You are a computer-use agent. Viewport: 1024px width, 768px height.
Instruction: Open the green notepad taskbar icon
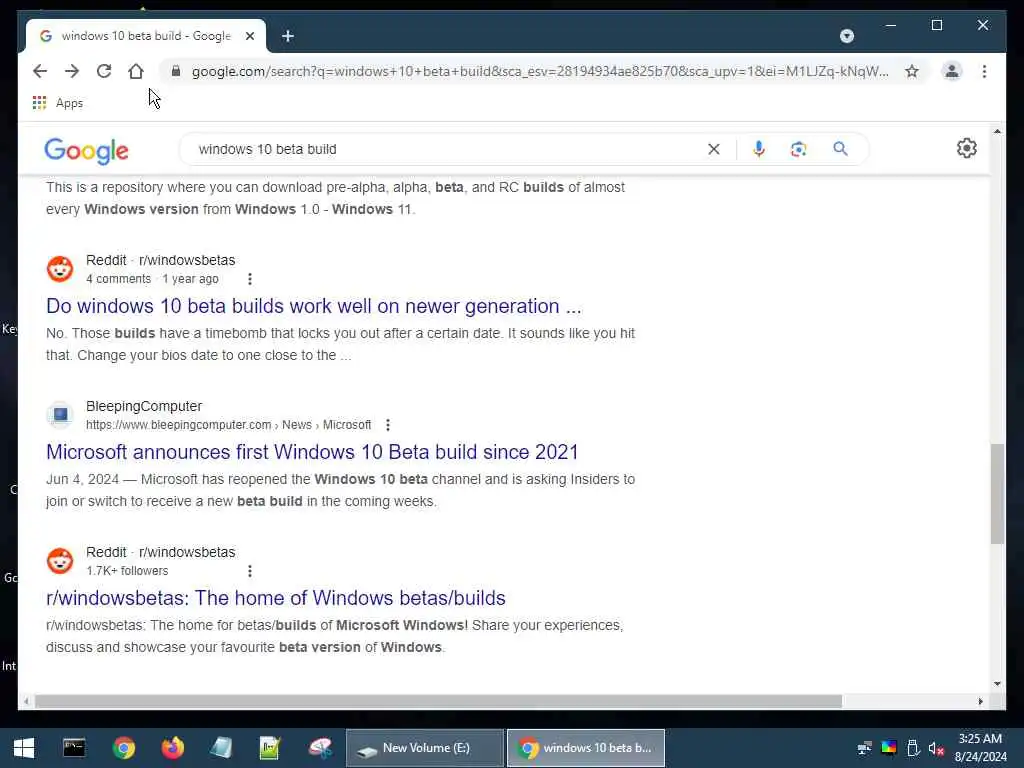click(x=270, y=748)
